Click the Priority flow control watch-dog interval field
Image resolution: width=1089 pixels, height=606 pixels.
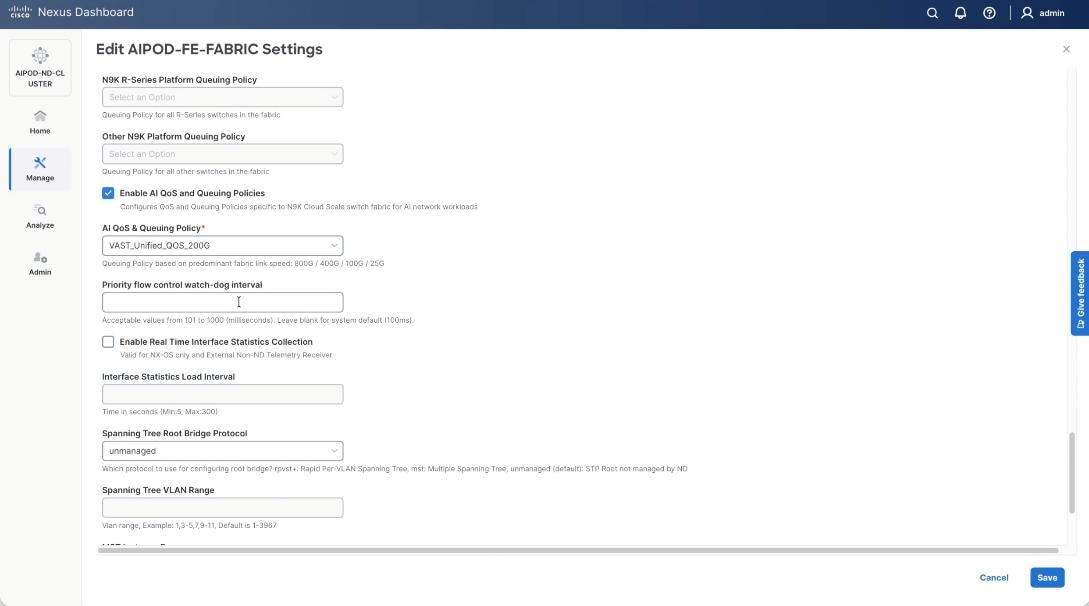(222, 301)
